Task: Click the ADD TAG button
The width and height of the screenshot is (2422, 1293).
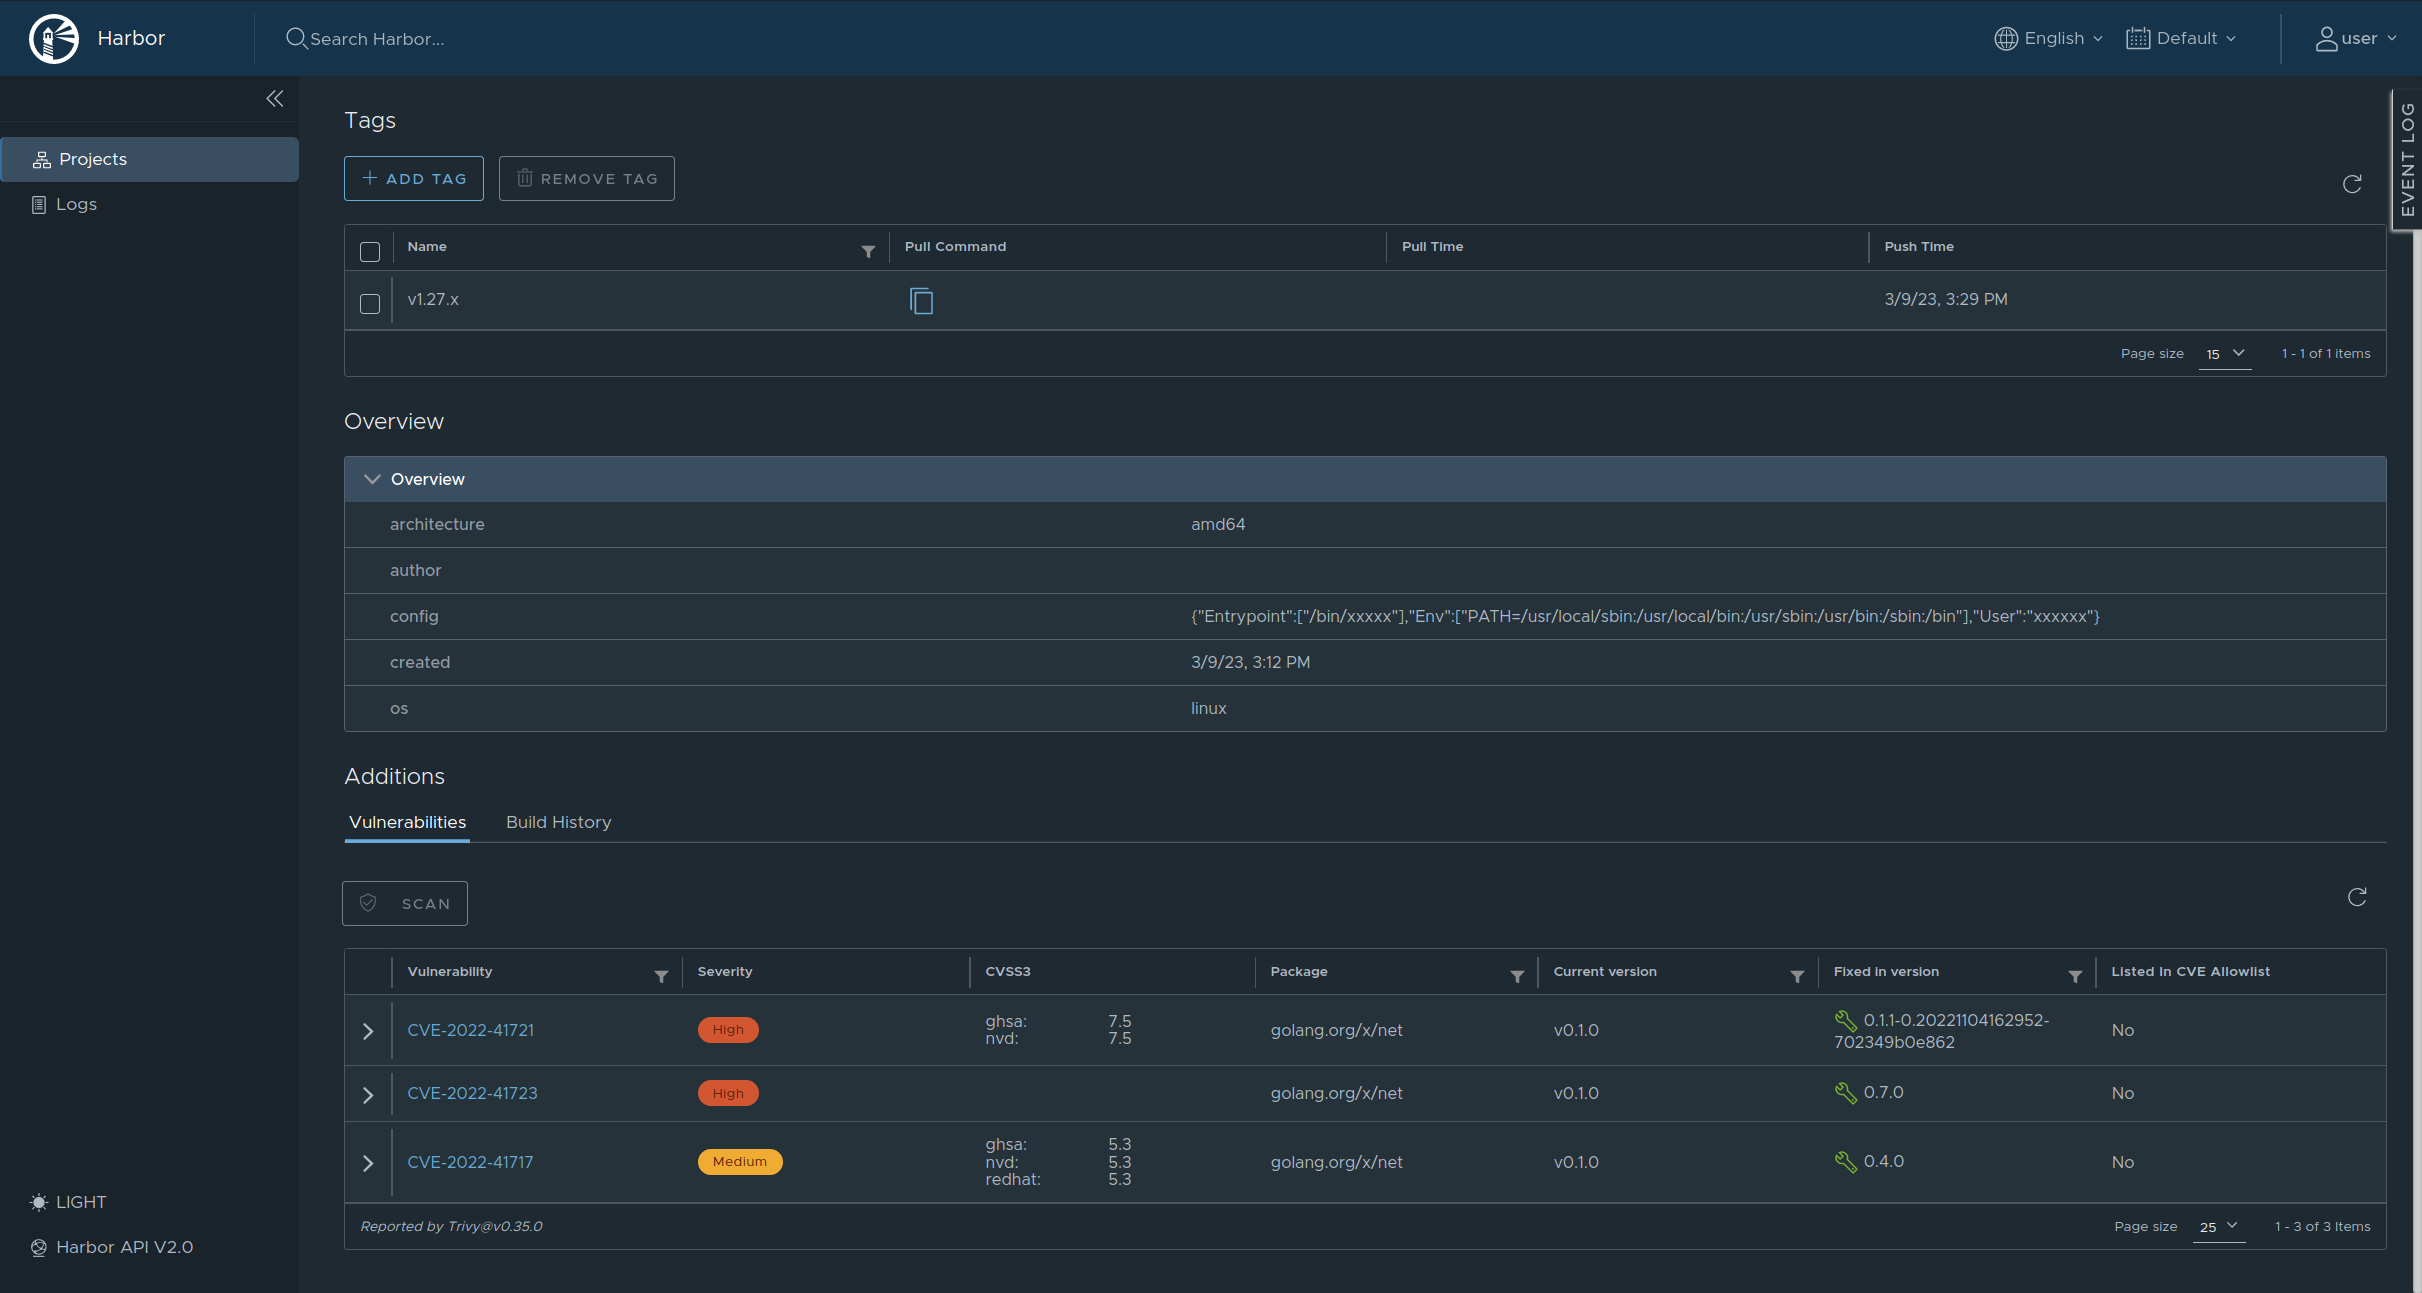Action: [x=414, y=178]
